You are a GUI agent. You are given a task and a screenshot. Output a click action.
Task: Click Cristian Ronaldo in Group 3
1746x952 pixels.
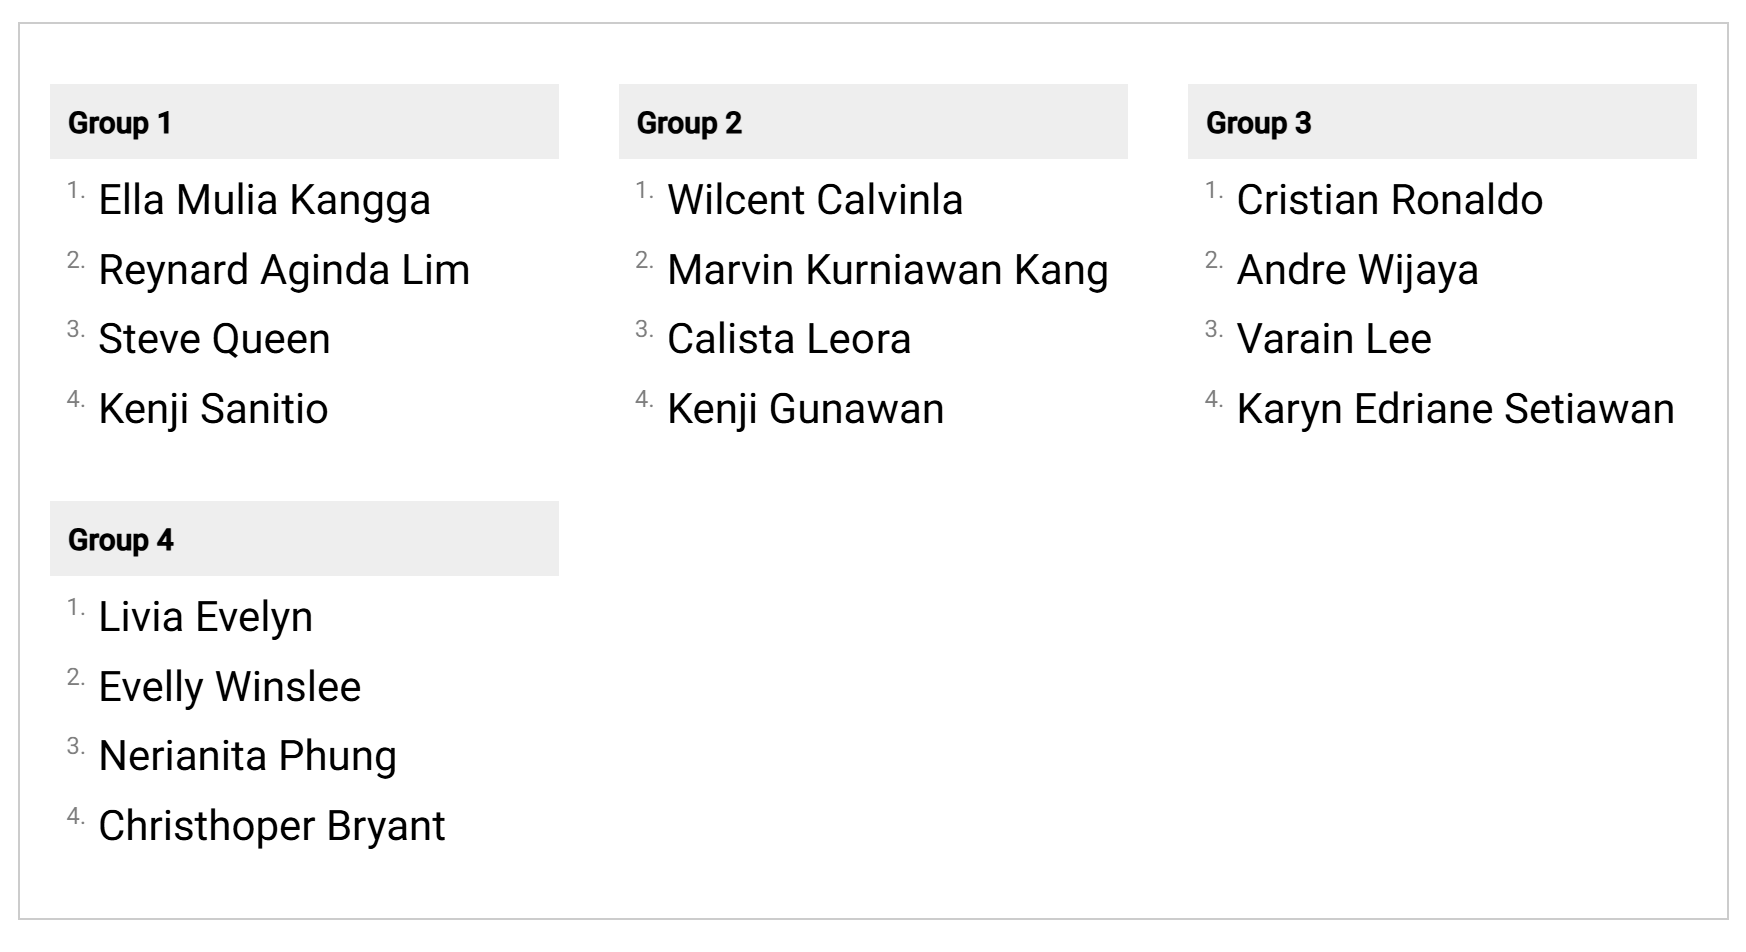1389,200
